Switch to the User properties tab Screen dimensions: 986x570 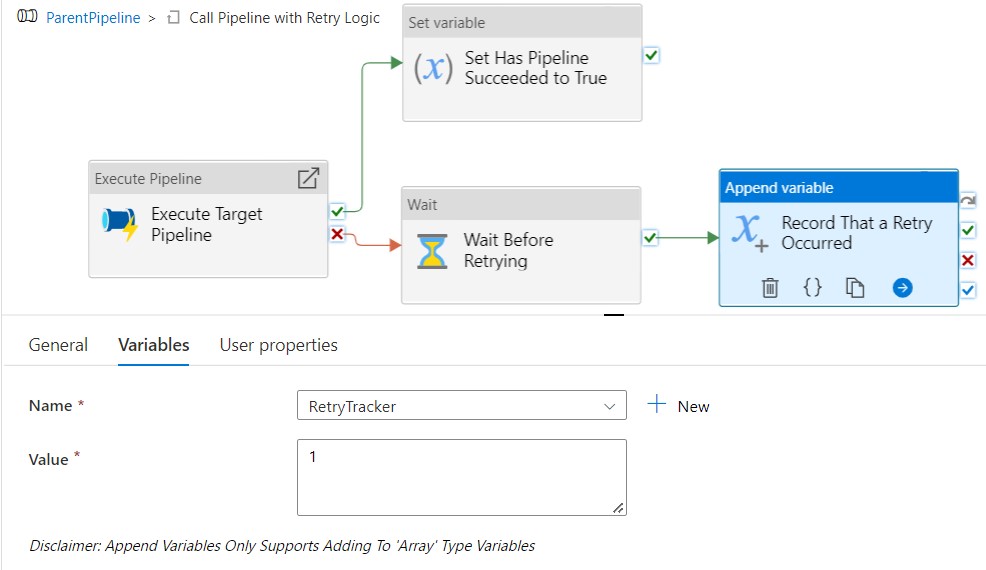click(279, 345)
